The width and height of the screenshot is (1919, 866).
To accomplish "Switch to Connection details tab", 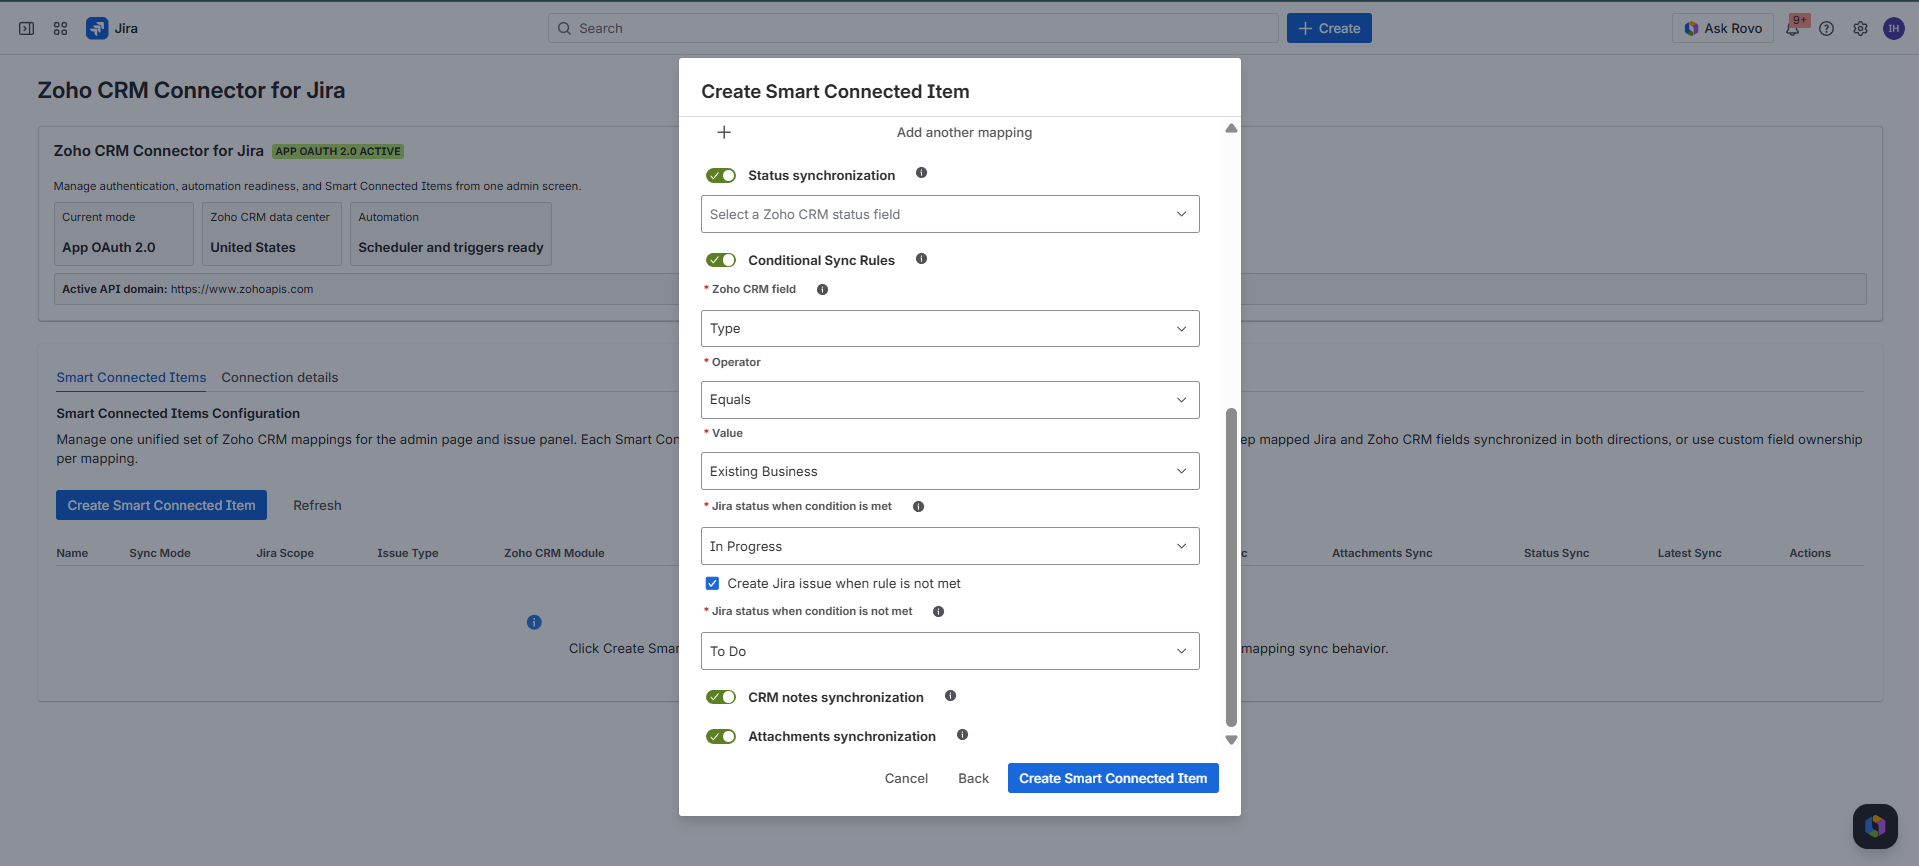I will click(280, 377).
